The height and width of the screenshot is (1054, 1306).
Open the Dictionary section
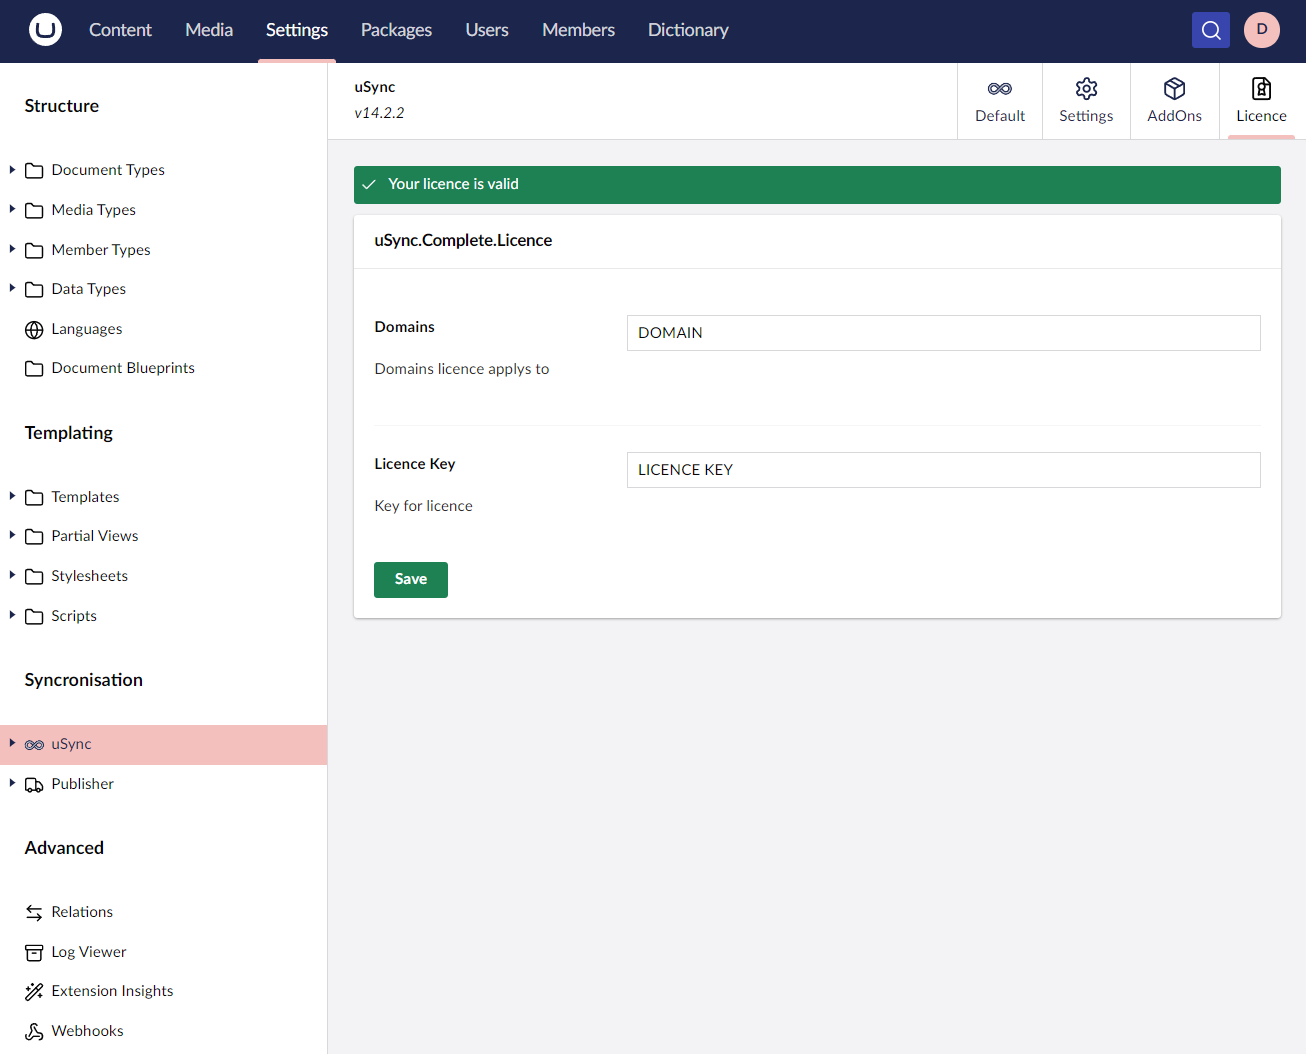click(x=688, y=30)
